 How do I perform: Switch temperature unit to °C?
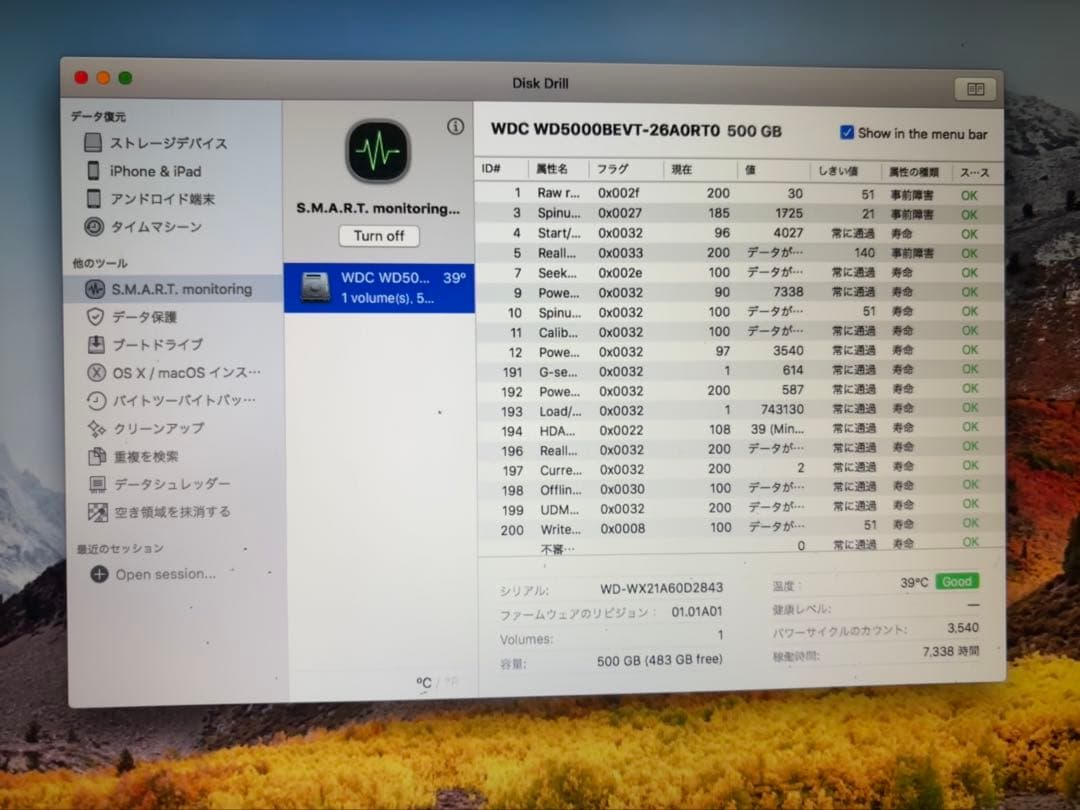coord(424,683)
